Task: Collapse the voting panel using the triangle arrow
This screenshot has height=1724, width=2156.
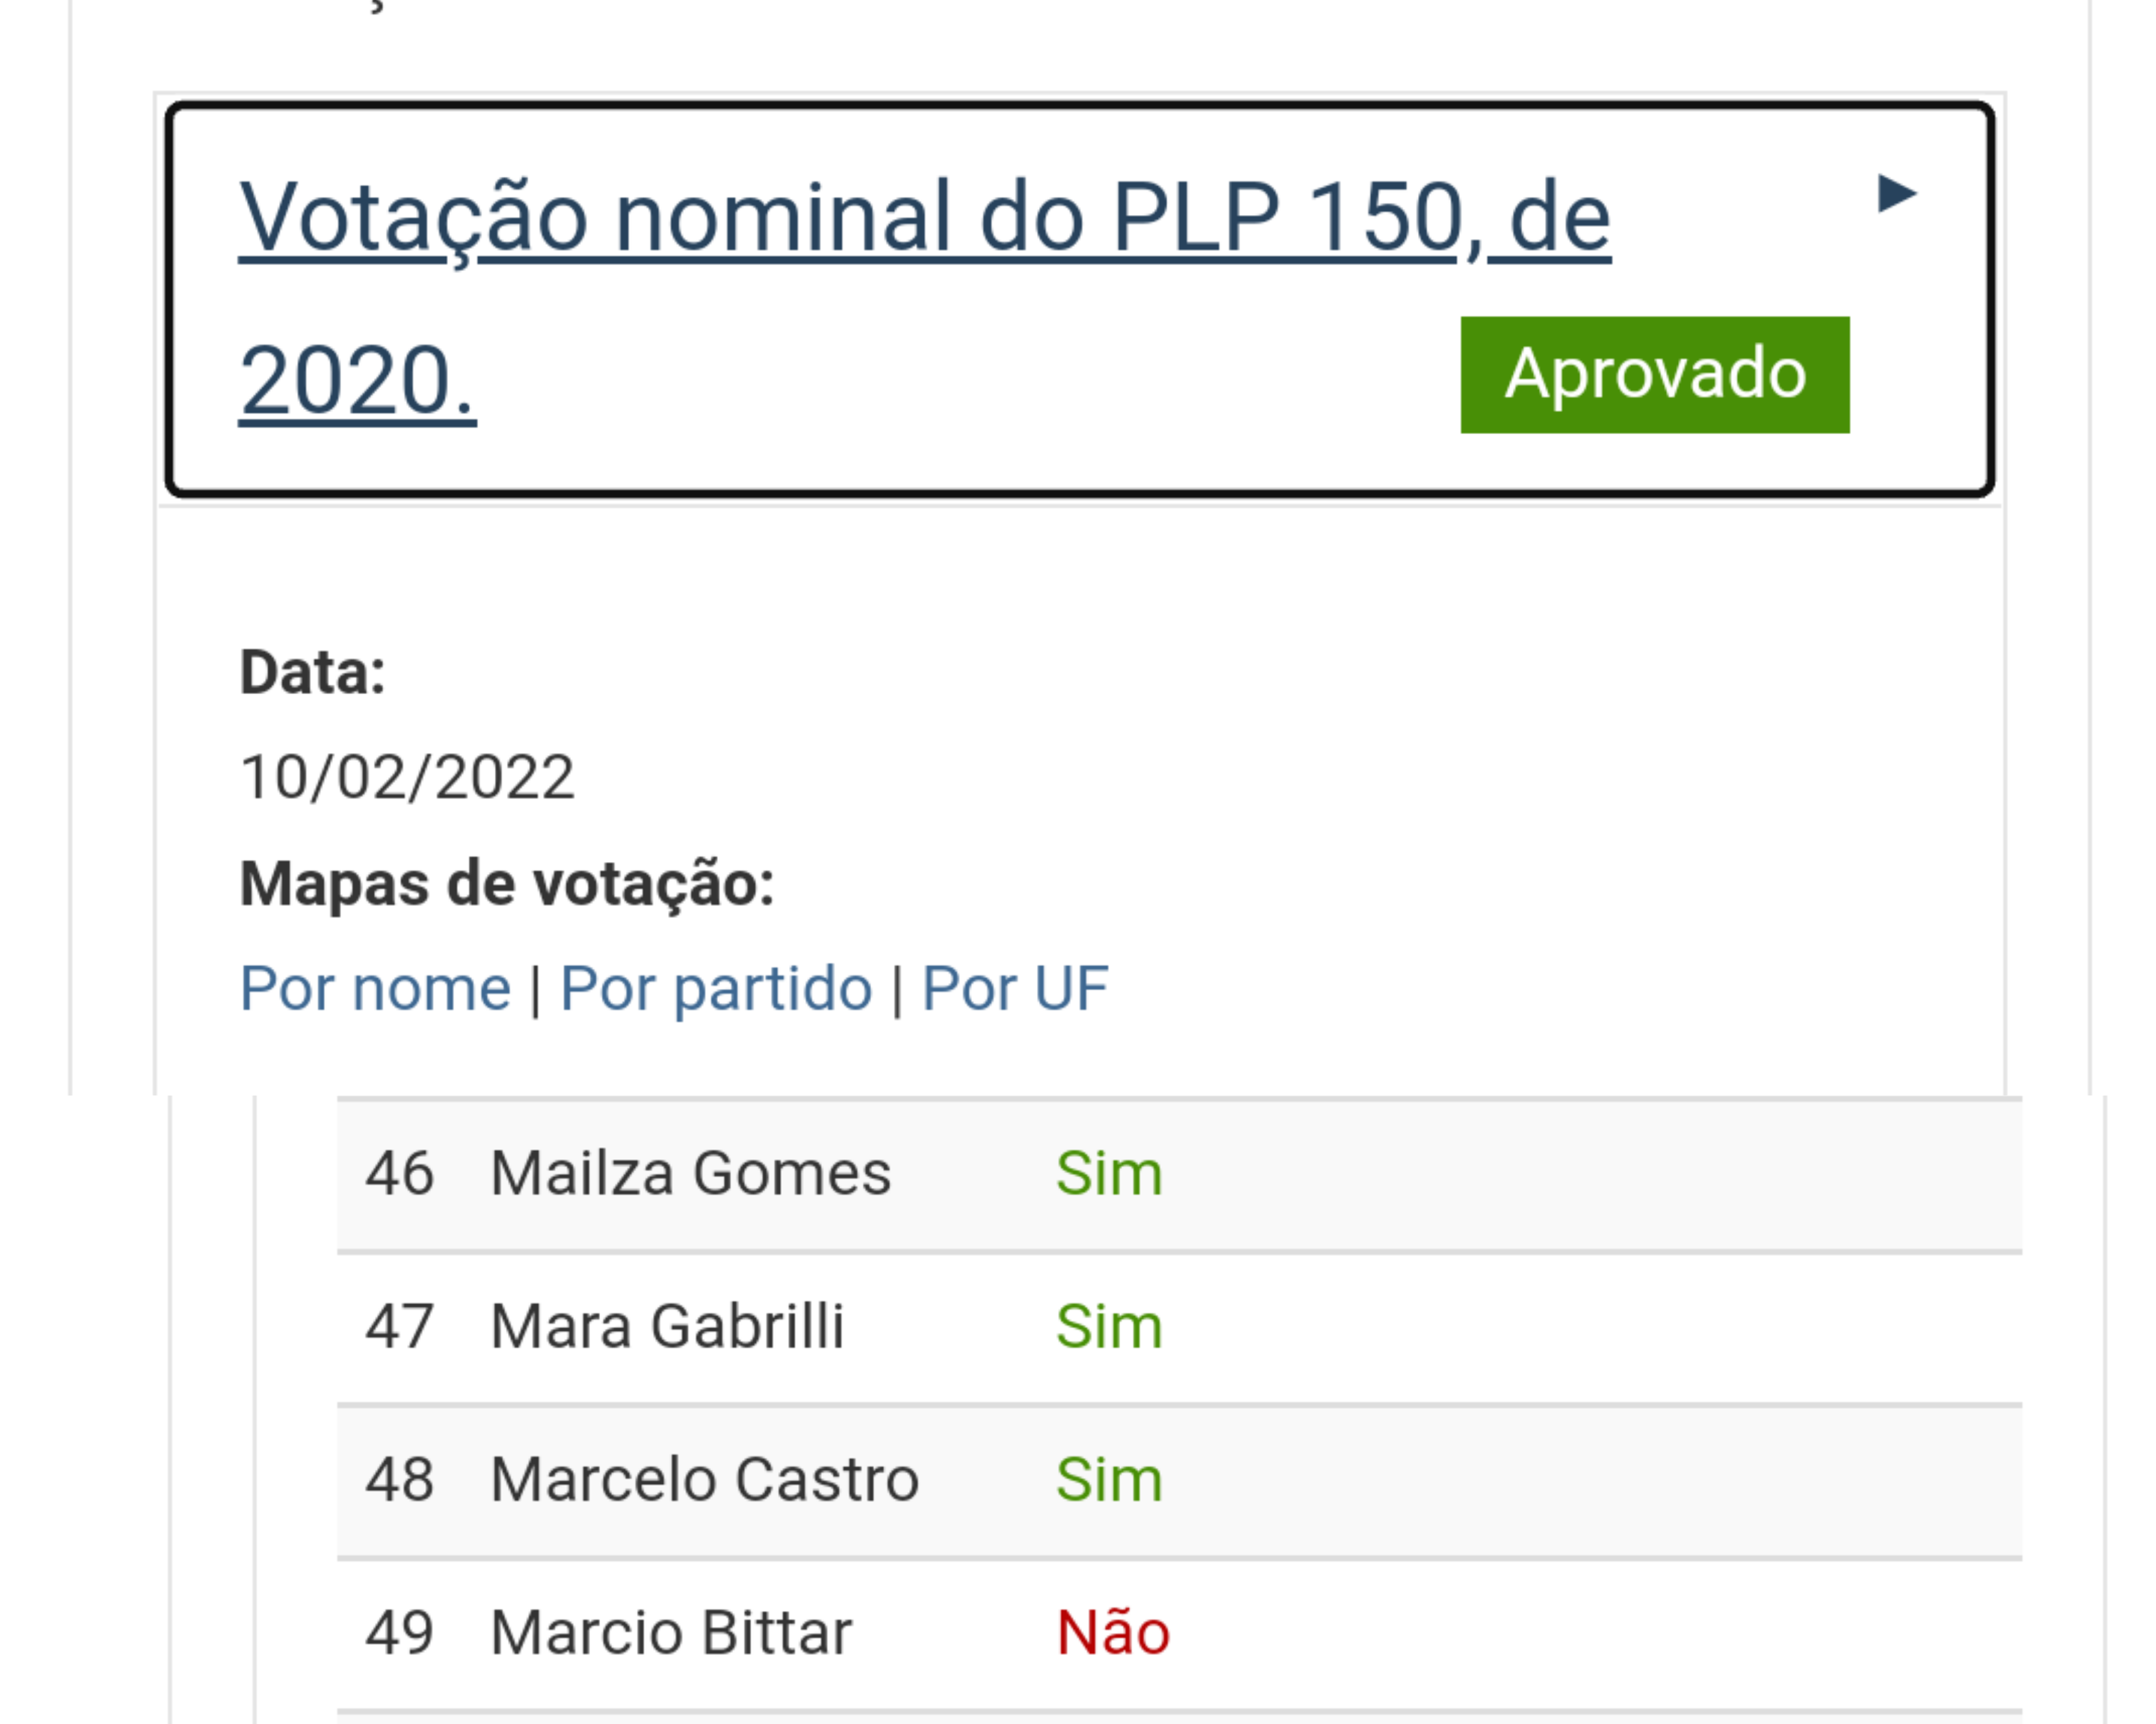Action: [1896, 193]
